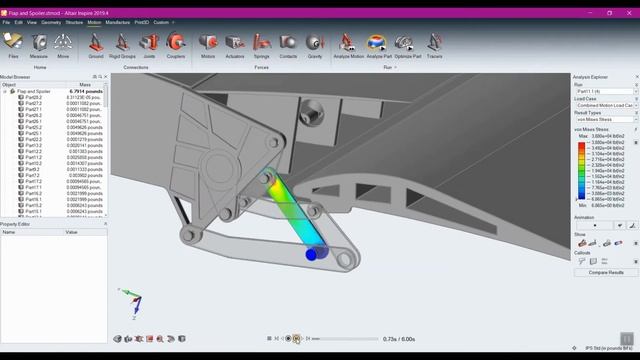The image size is (640, 360).
Task: Open the Files tool icon
Action: click(x=13, y=42)
